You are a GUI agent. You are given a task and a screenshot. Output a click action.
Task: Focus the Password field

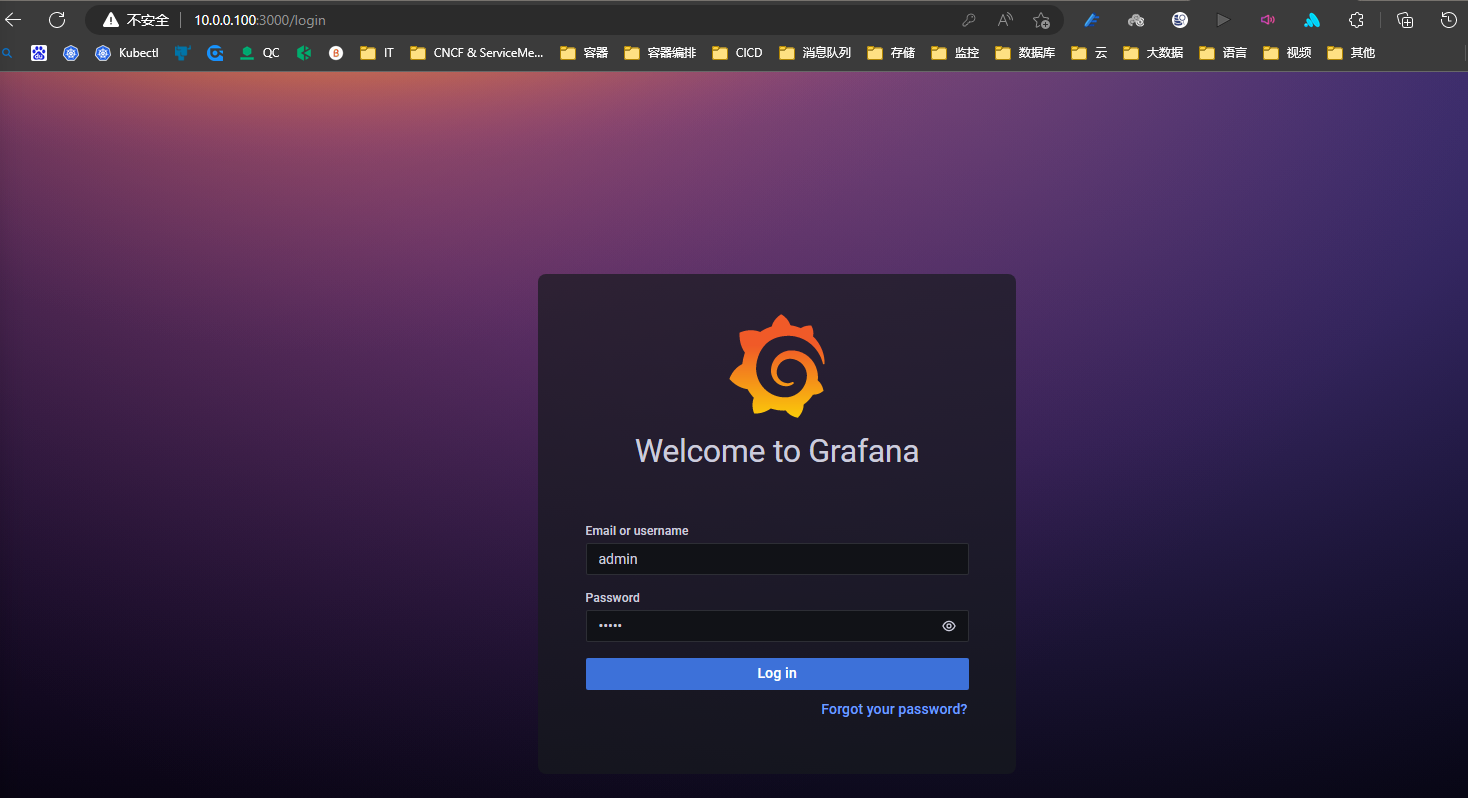(777, 626)
